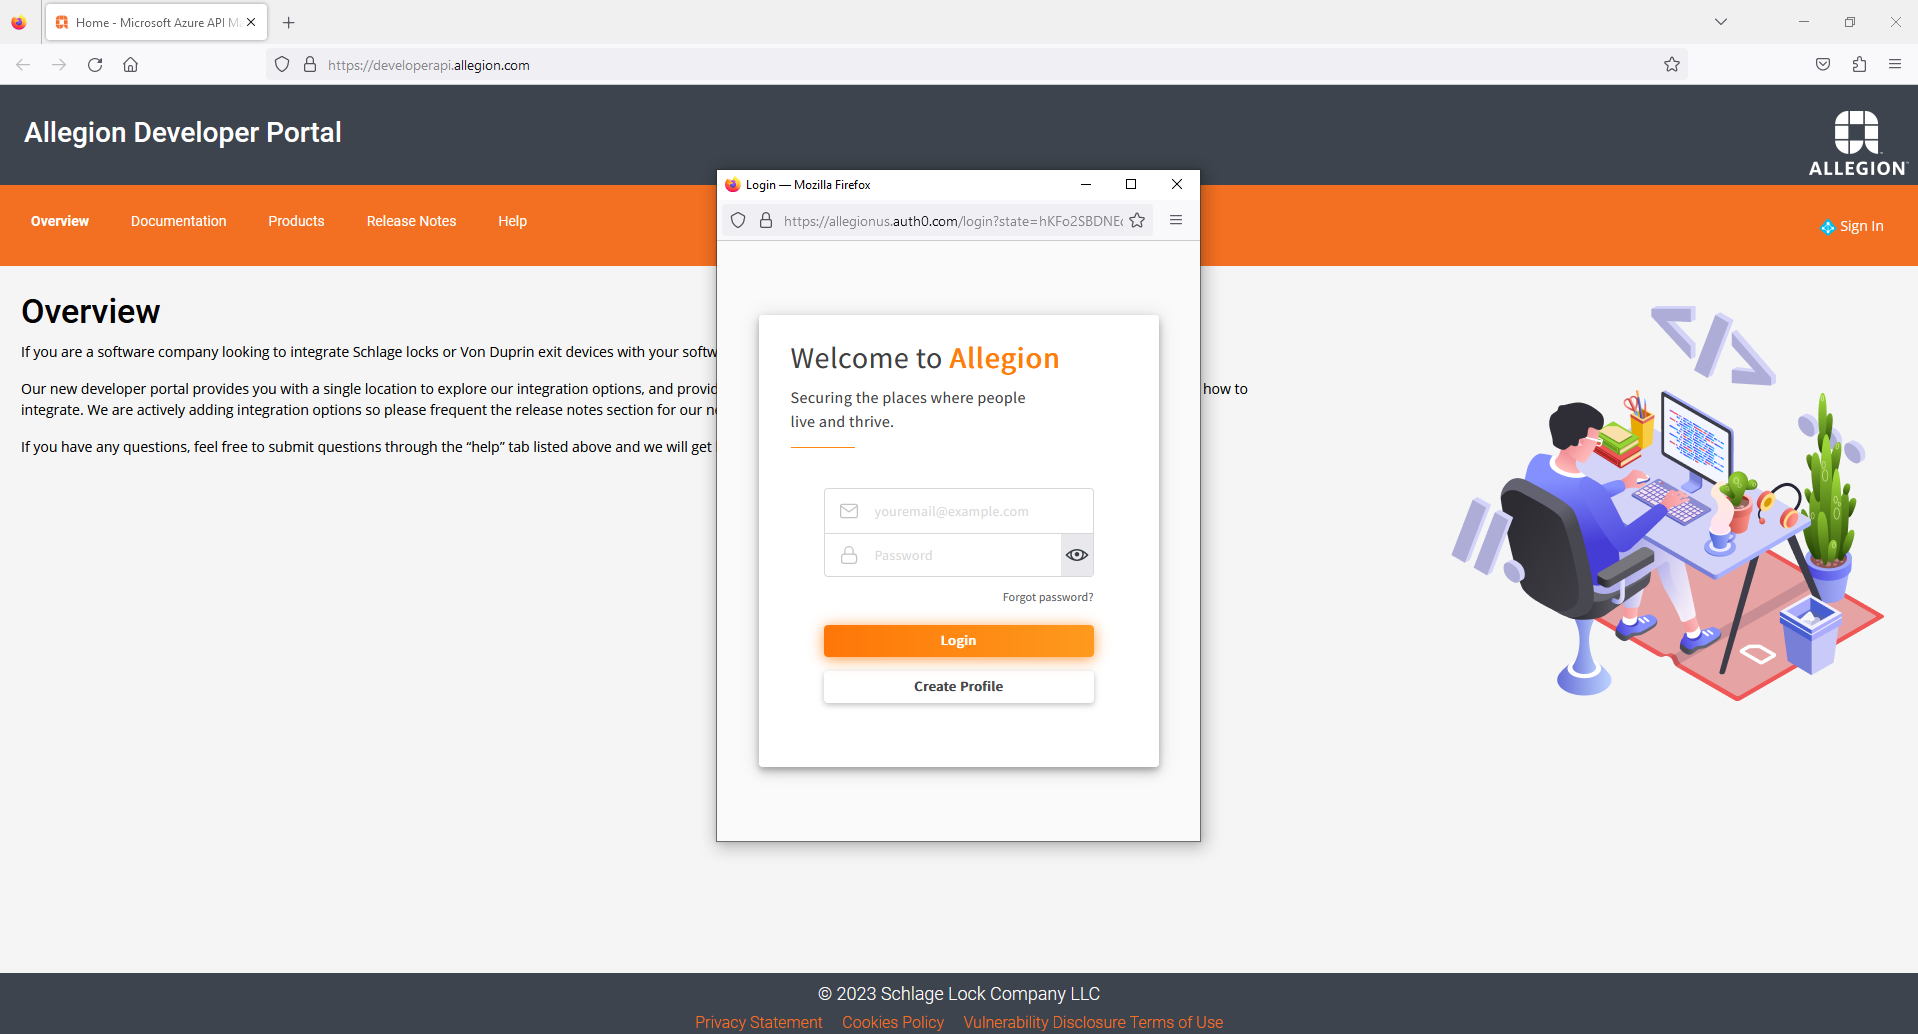Toggle password visibility eye icon
The width and height of the screenshot is (1918, 1034).
pos(1077,555)
